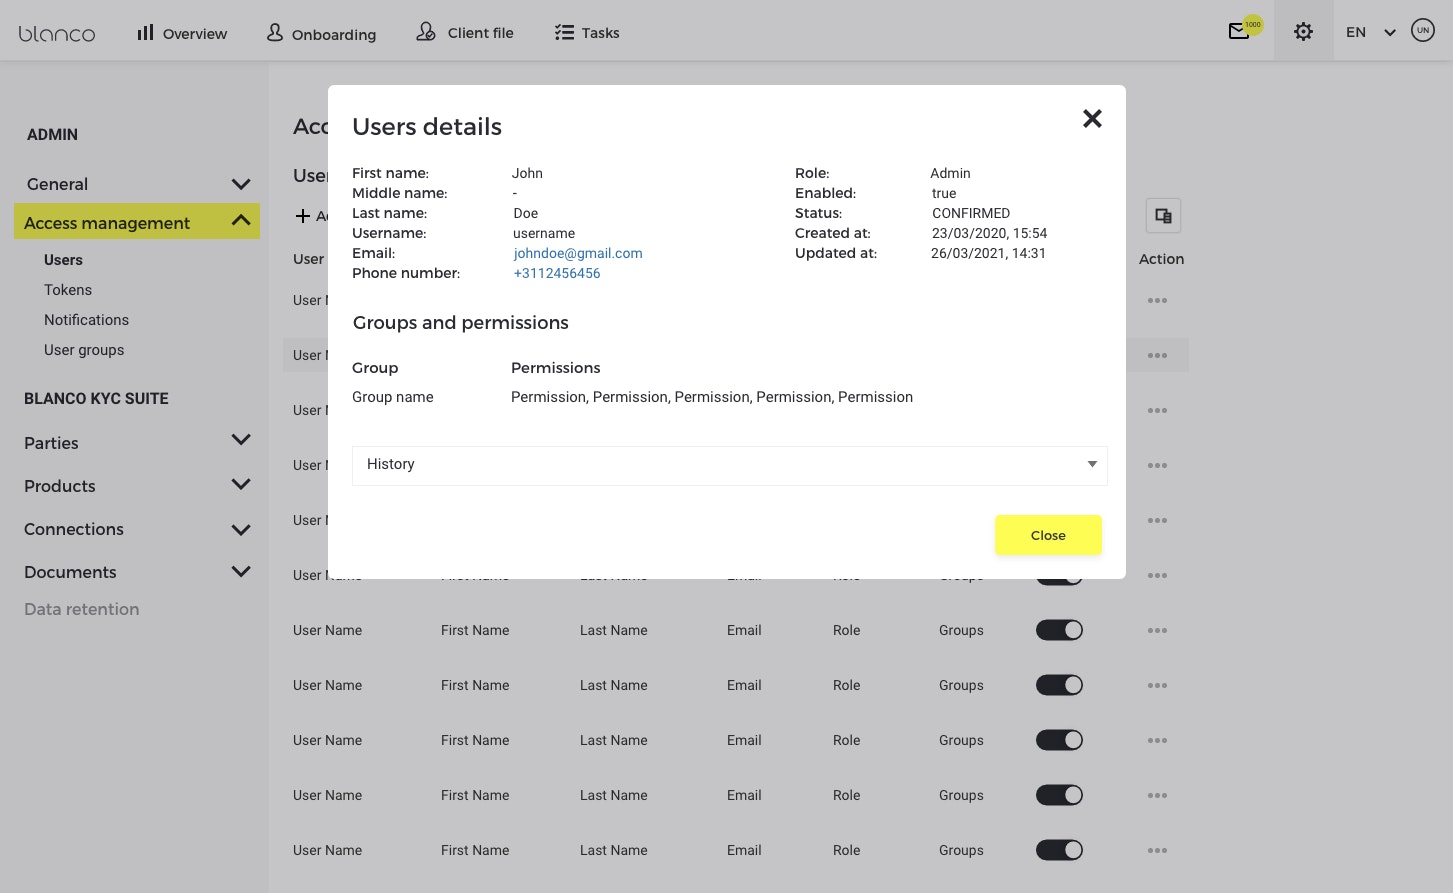The width and height of the screenshot is (1453, 893).
Task: Go to the Tasks menu item
Action: [x=587, y=33]
